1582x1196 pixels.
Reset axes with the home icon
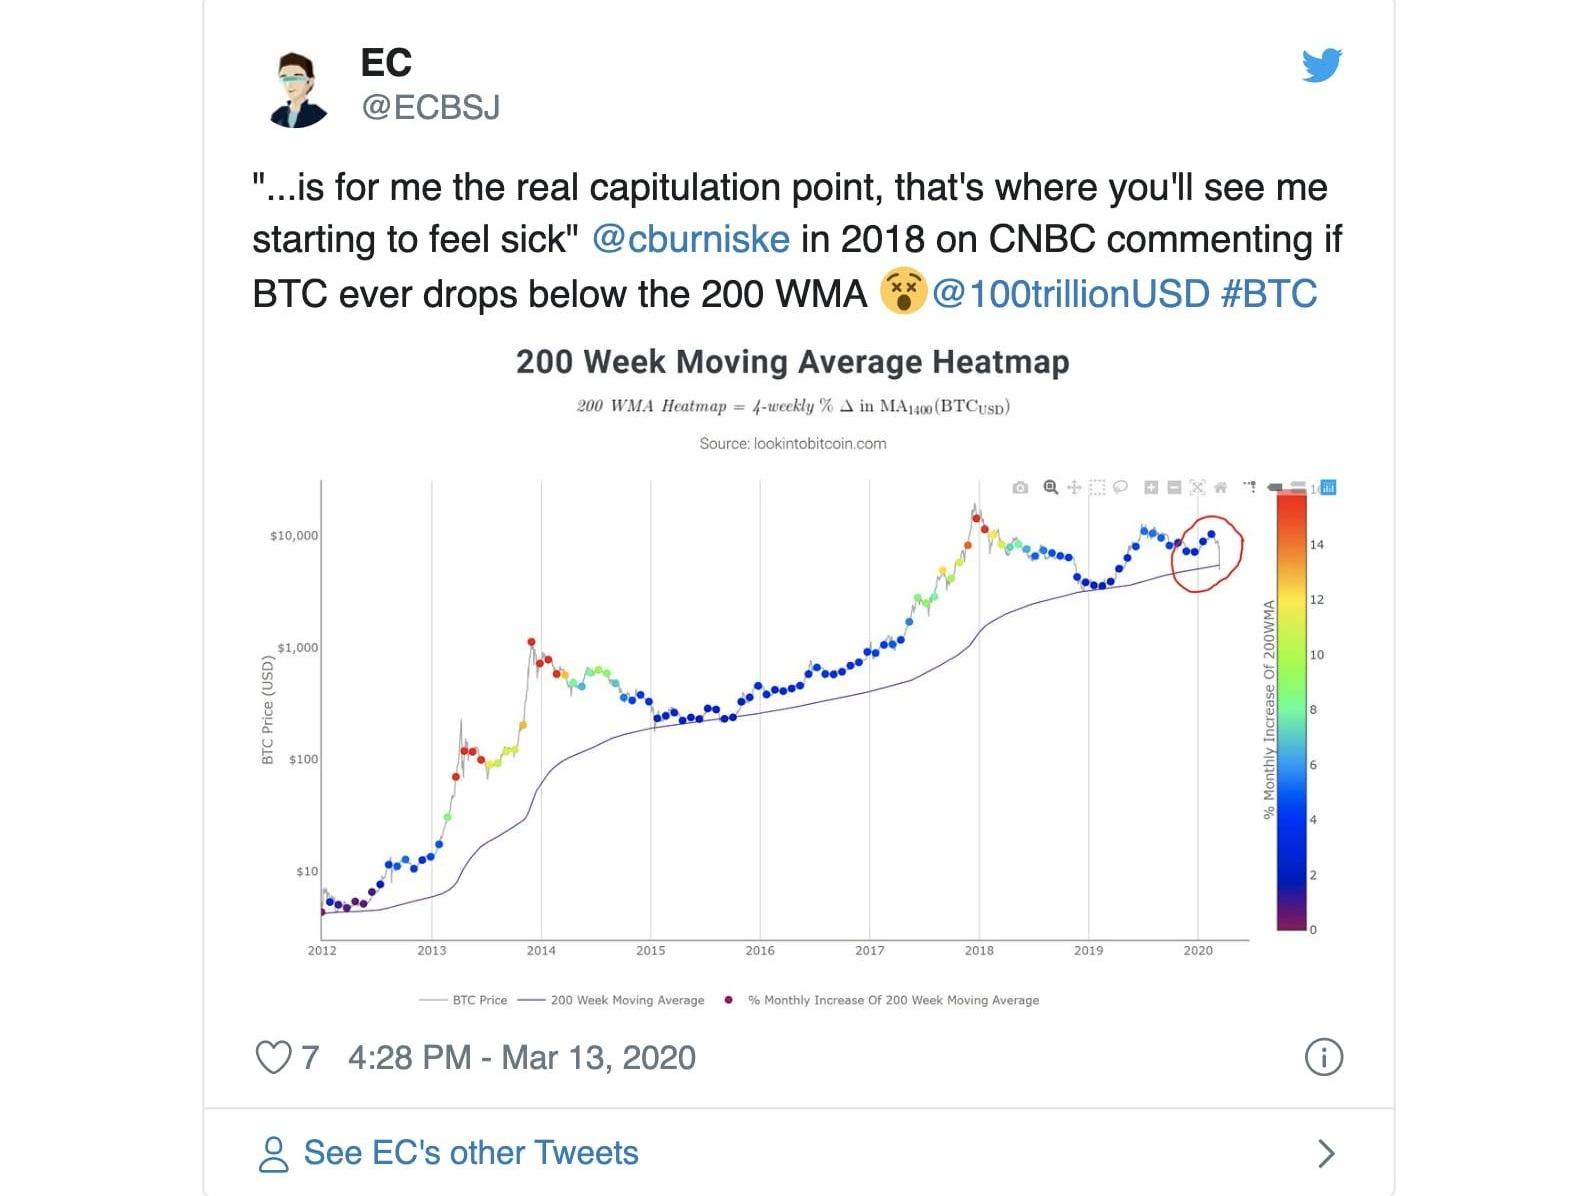[x=1221, y=487]
